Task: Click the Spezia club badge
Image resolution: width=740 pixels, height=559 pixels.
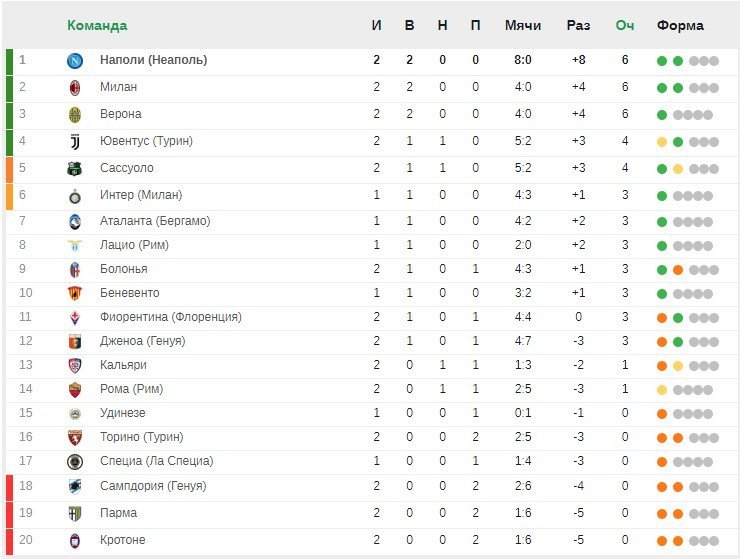Action: pos(75,462)
